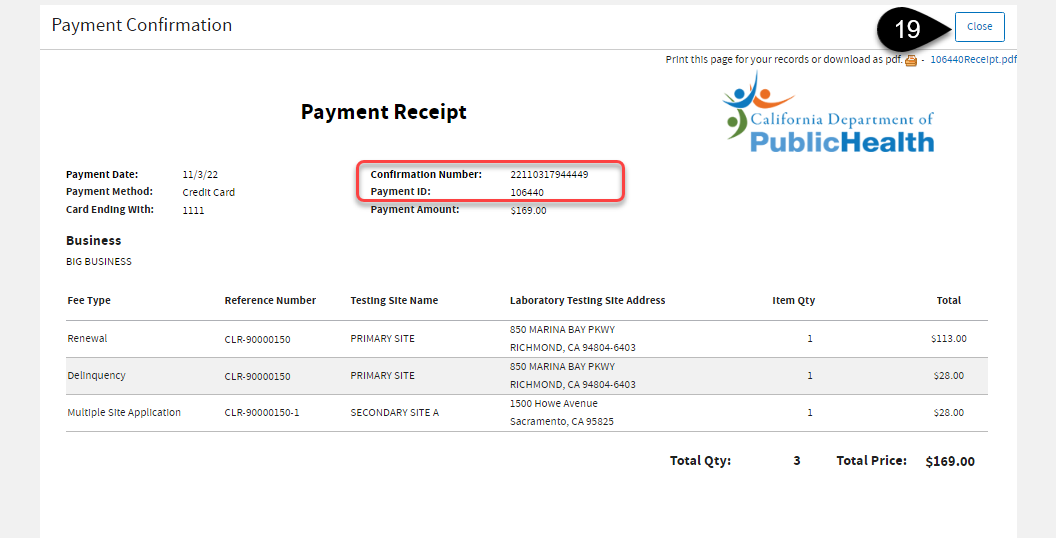
Task: Click the Total column header
Action: 949,300
